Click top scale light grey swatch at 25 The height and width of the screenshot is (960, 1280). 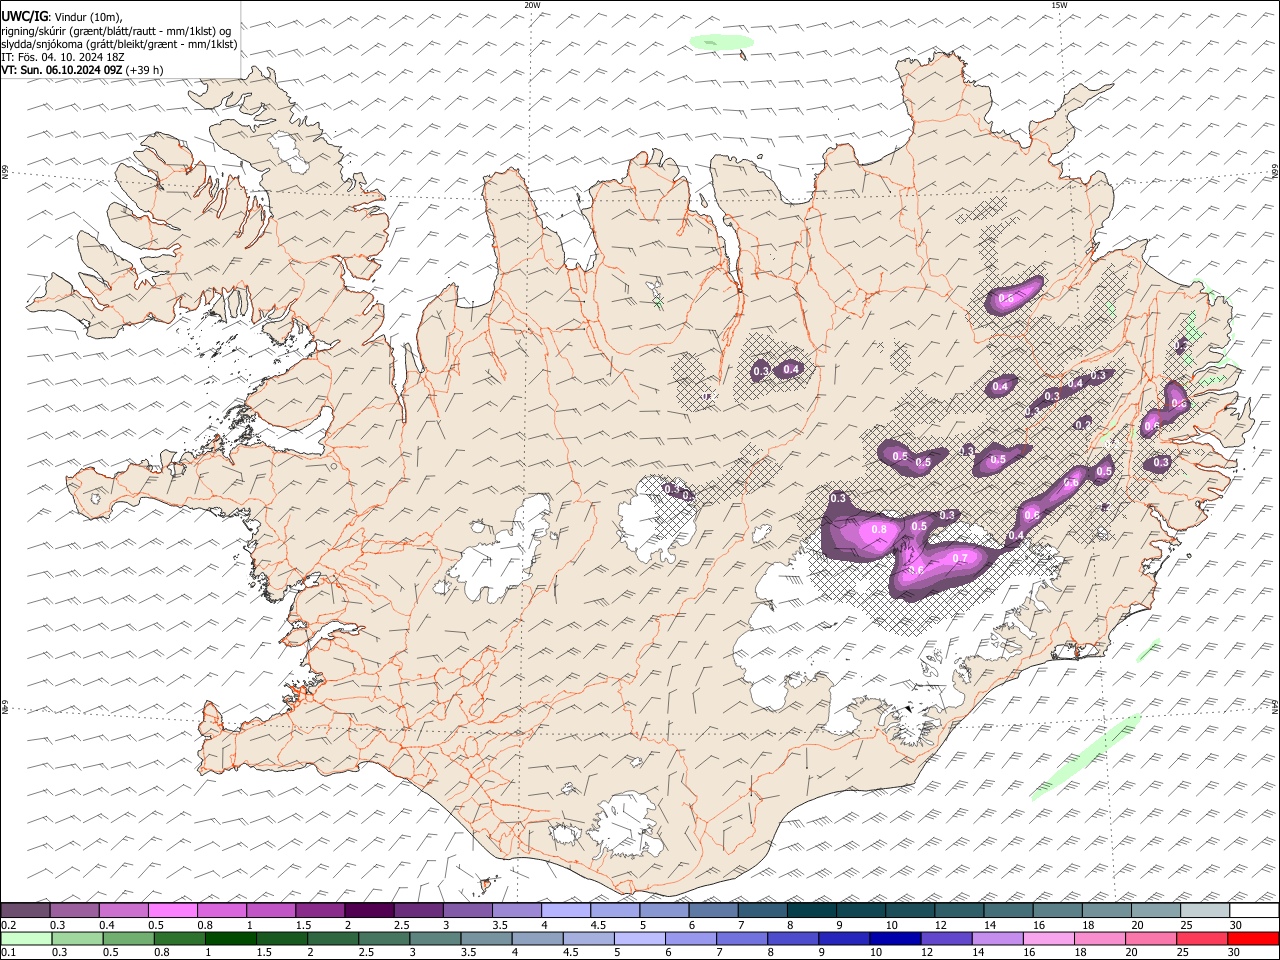(x=1205, y=911)
